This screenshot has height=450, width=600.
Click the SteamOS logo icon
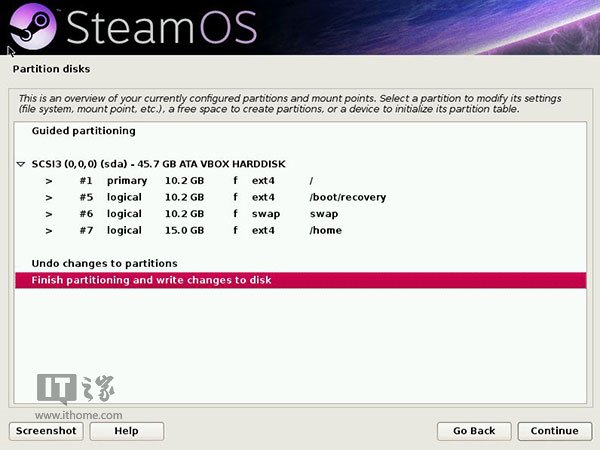tap(33, 26)
